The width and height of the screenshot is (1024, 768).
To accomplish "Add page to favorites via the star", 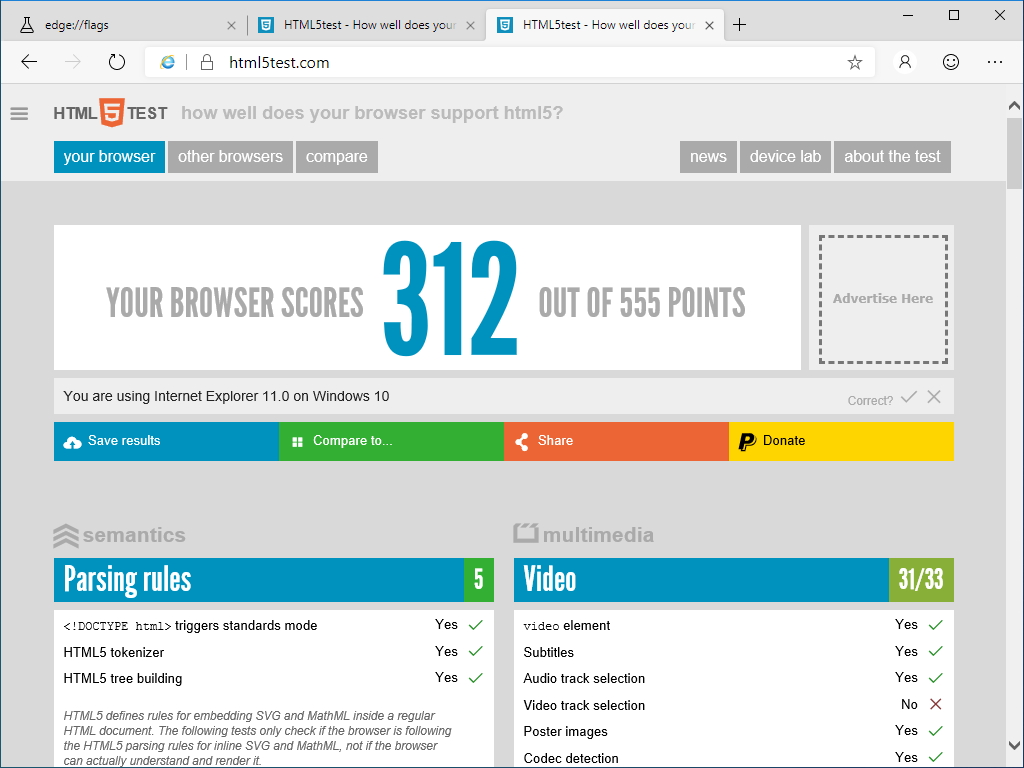I will click(855, 62).
